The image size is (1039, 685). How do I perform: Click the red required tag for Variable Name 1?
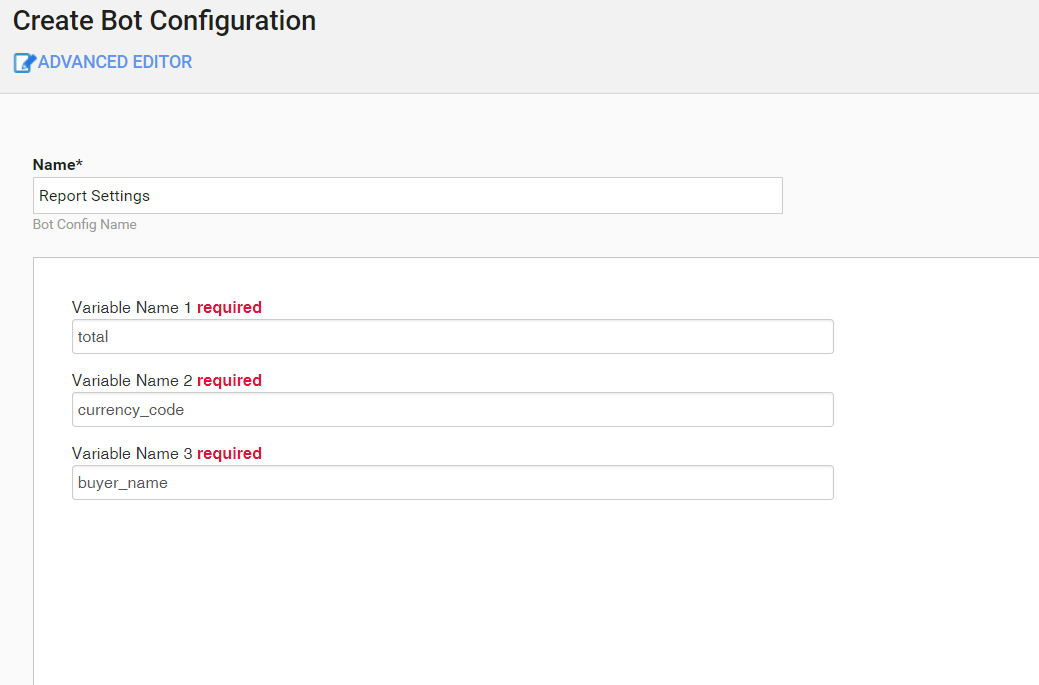coord(229,307)
